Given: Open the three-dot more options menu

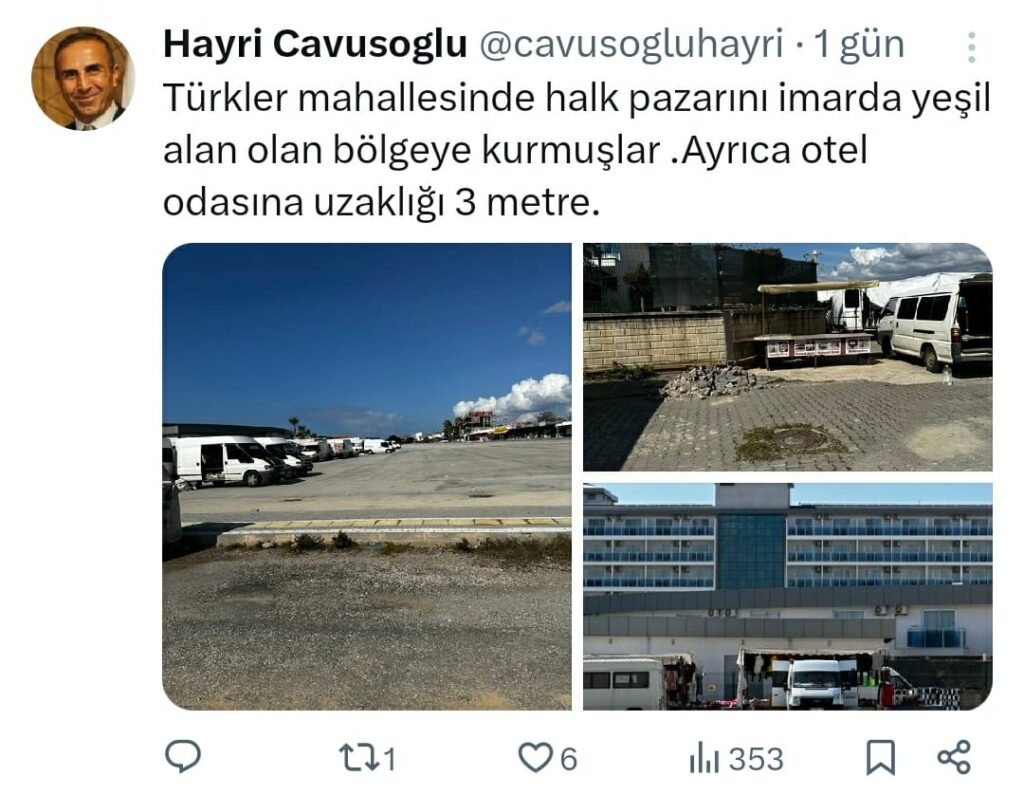Looking at the screenshot, I should click(x=972, y=47).
